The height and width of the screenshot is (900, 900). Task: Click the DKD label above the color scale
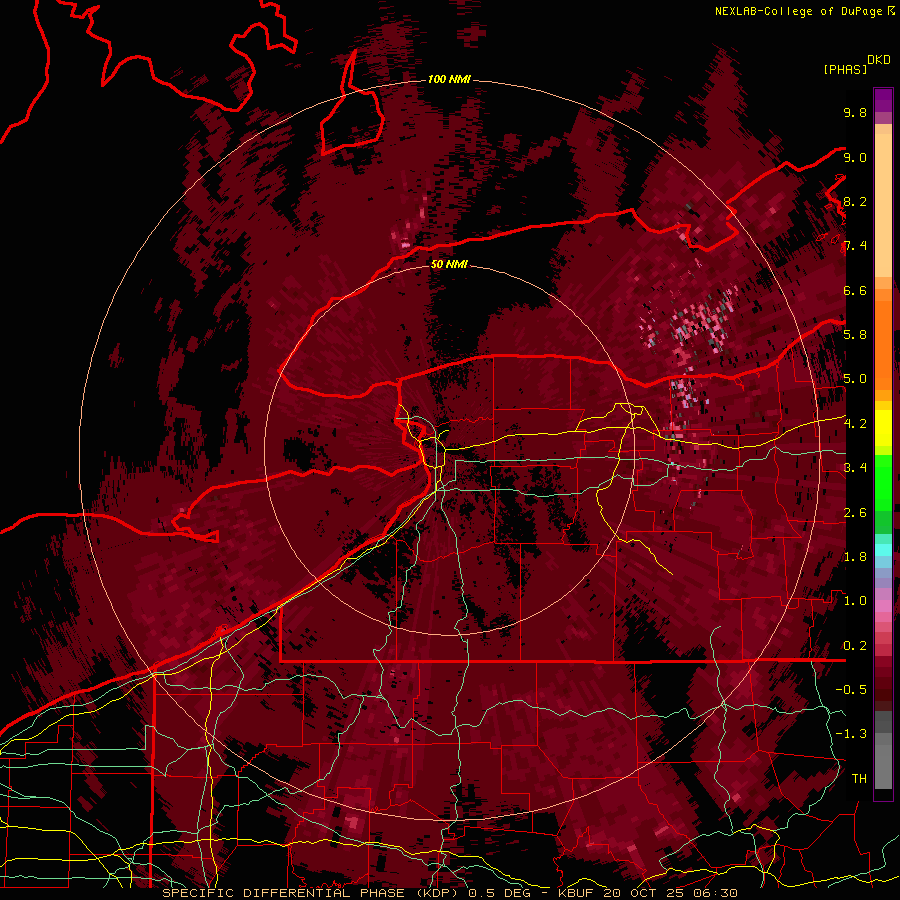pyautogui.click(x=879, y=60)
